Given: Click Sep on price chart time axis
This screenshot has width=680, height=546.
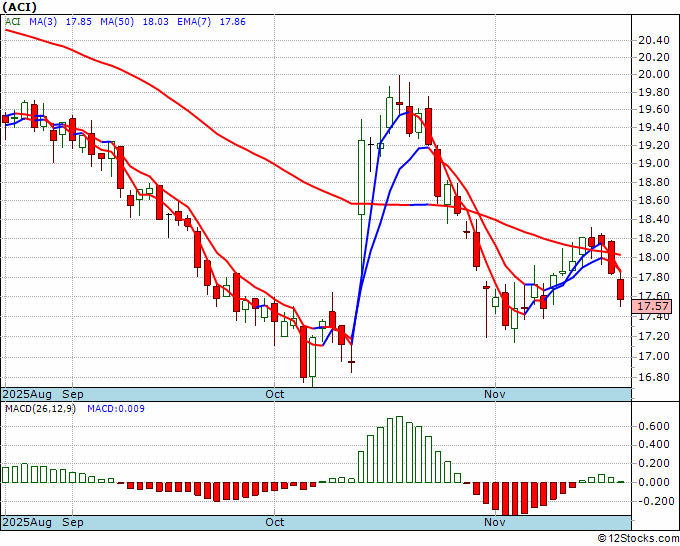Looking at the screenshot, I should (72, 394).
